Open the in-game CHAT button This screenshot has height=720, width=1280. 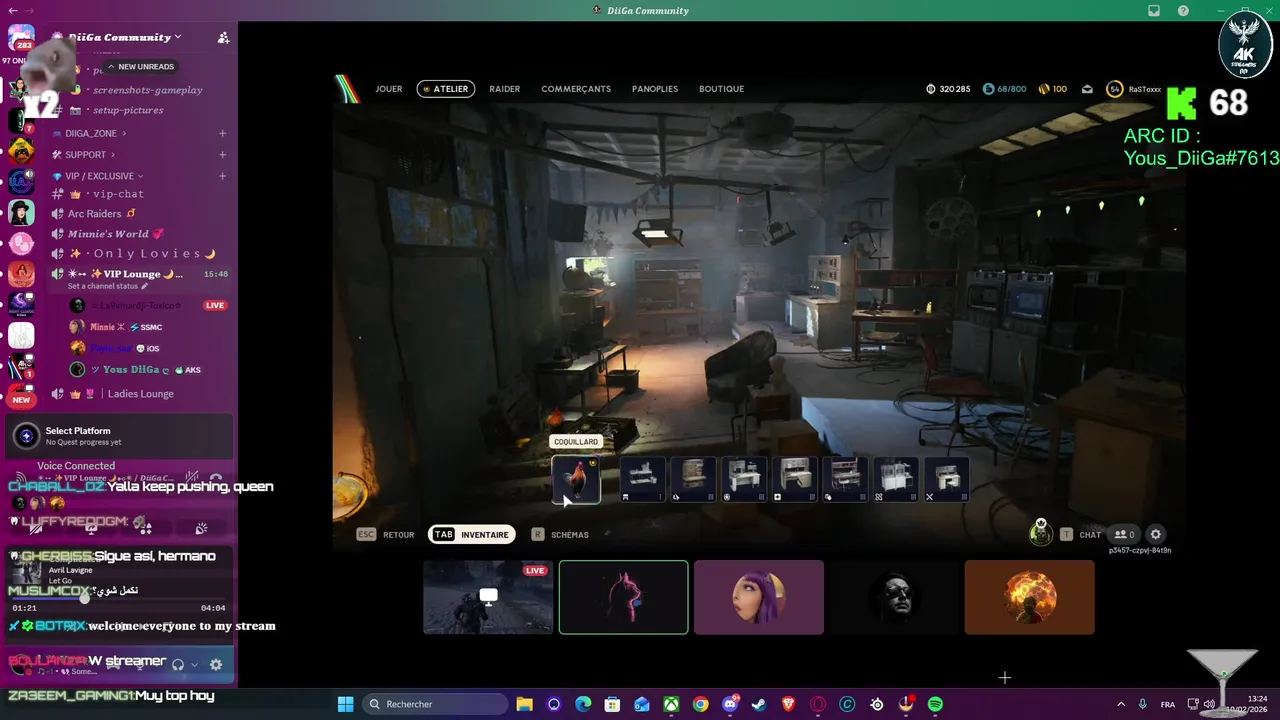pos(1081,535)
